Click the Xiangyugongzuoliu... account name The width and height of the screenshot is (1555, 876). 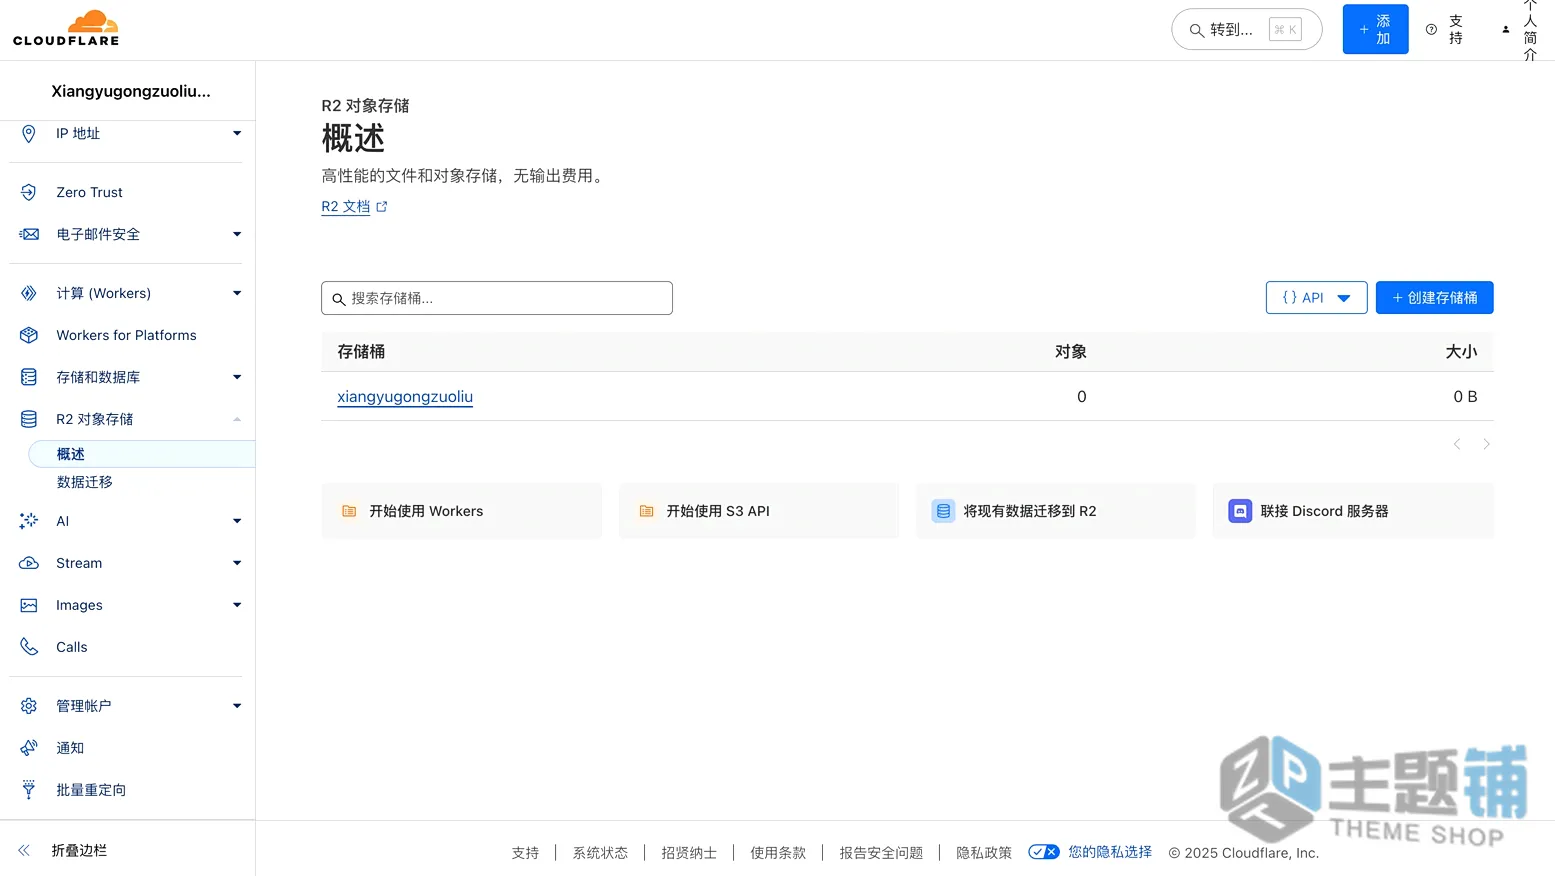(x=131, y=91)
